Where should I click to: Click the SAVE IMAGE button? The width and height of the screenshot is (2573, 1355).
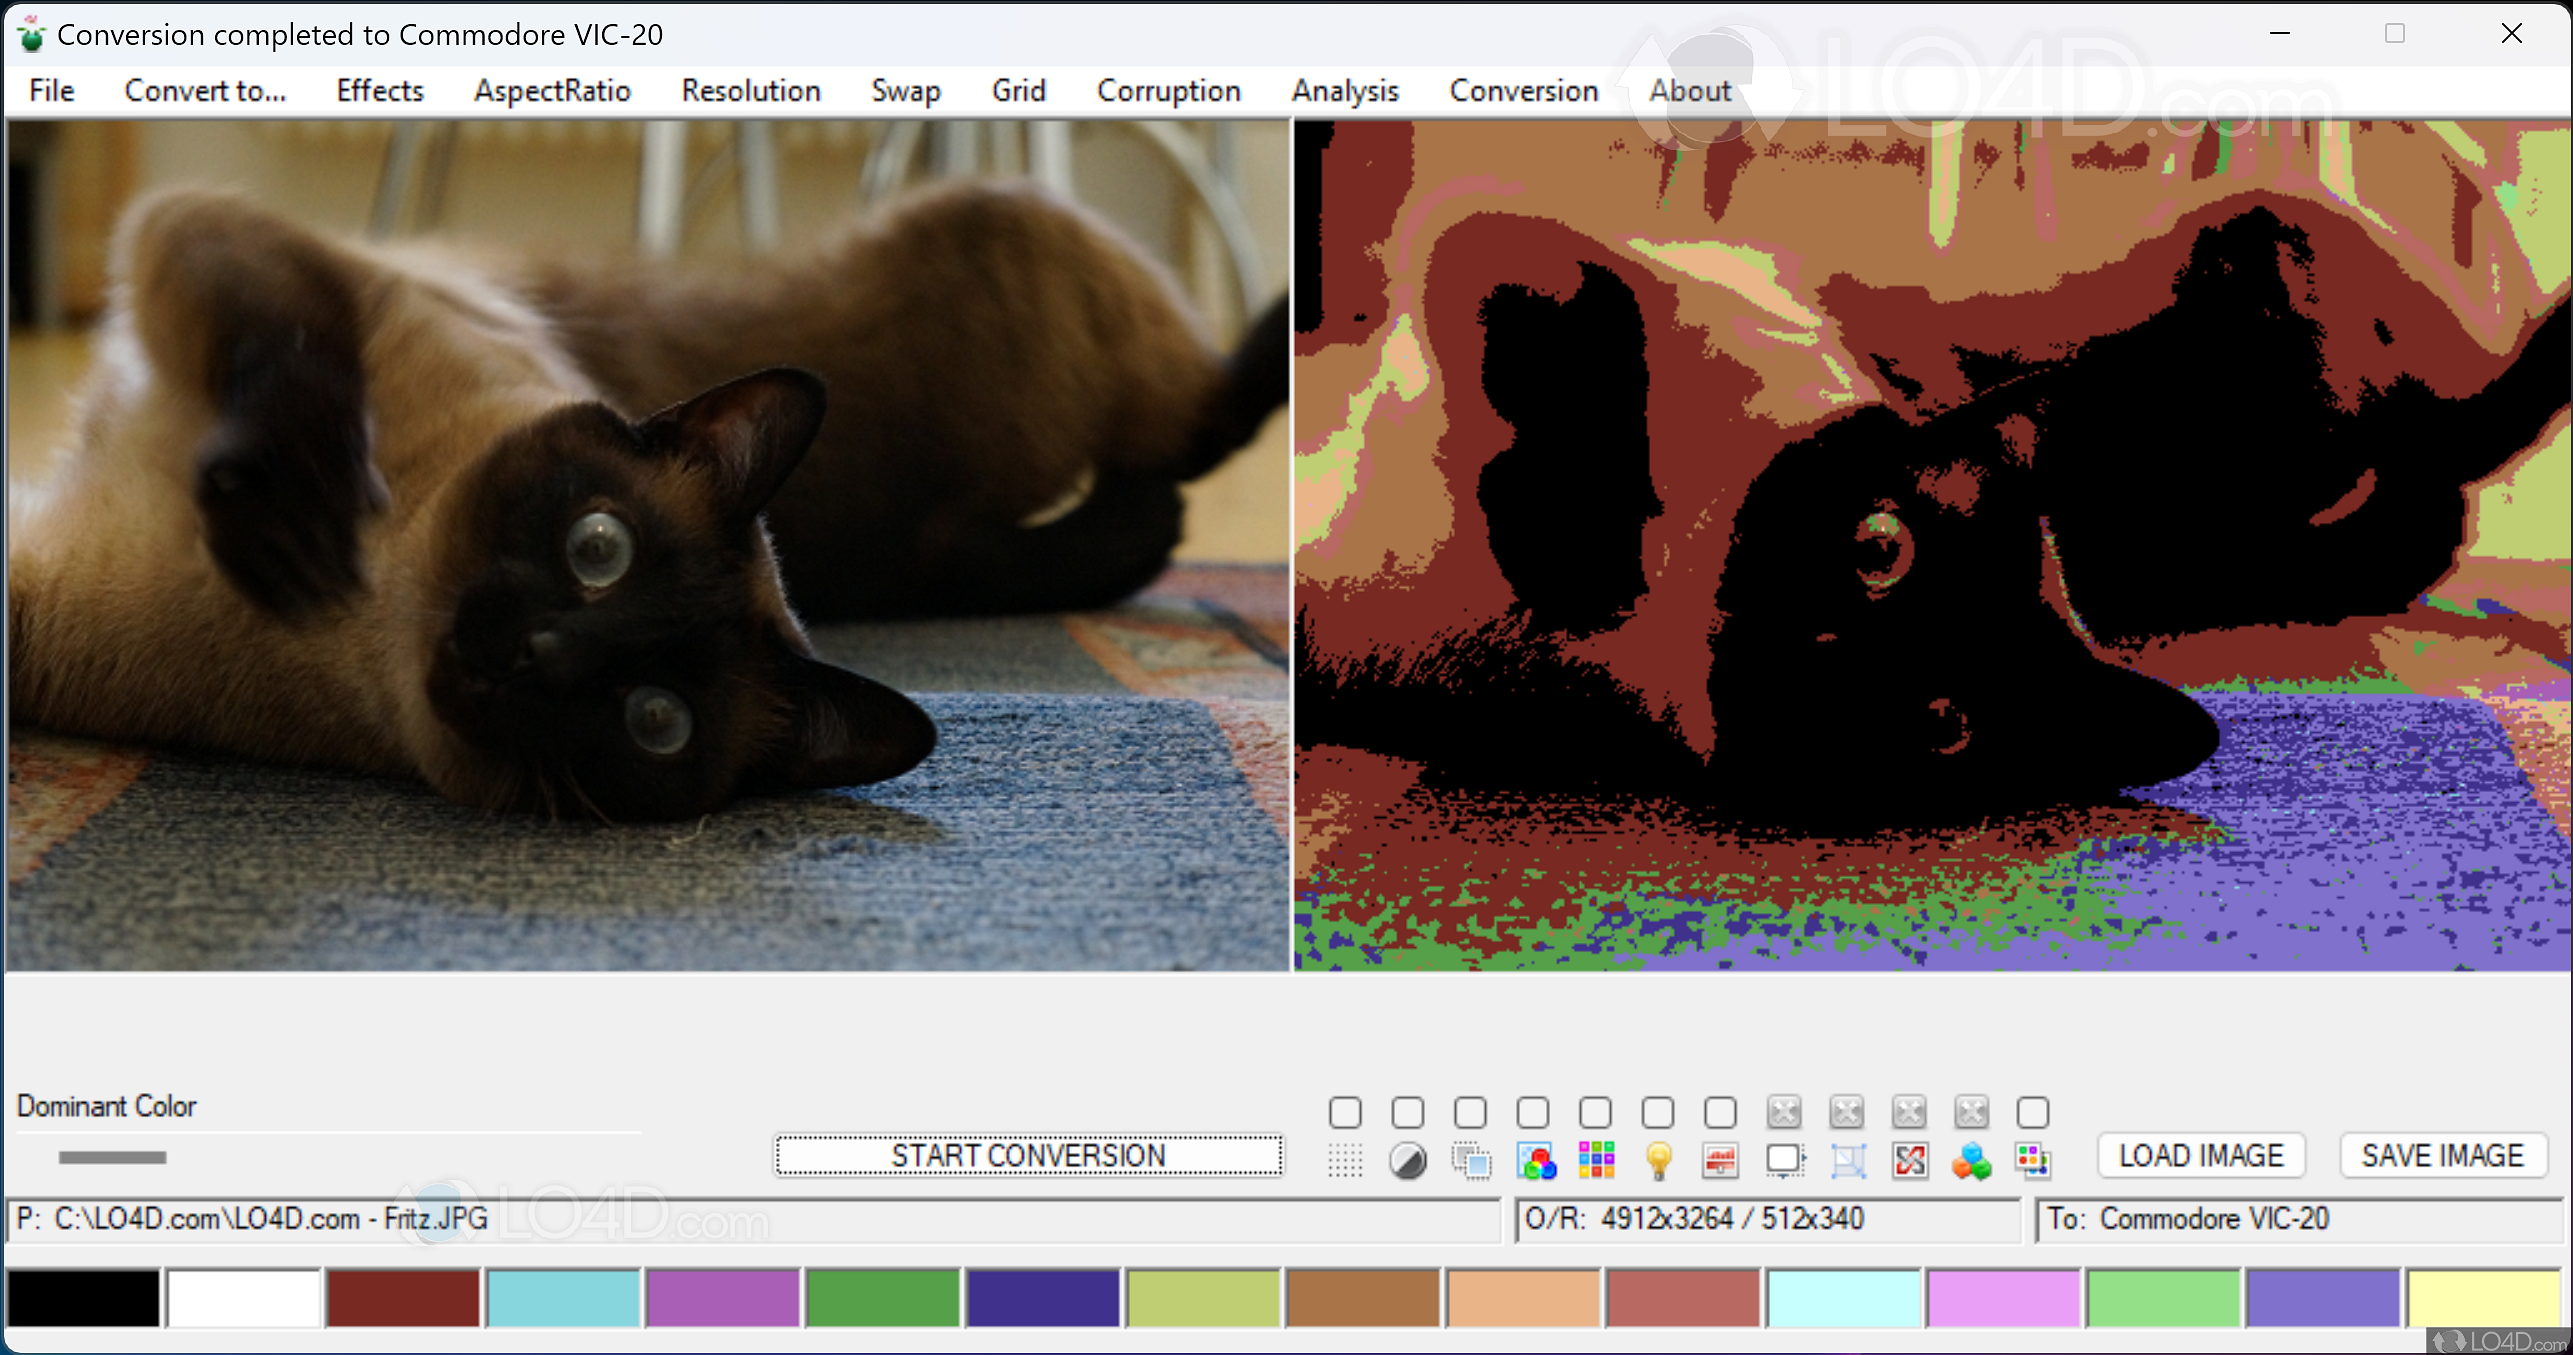pyautogui.click(x=2442, y=1156)
